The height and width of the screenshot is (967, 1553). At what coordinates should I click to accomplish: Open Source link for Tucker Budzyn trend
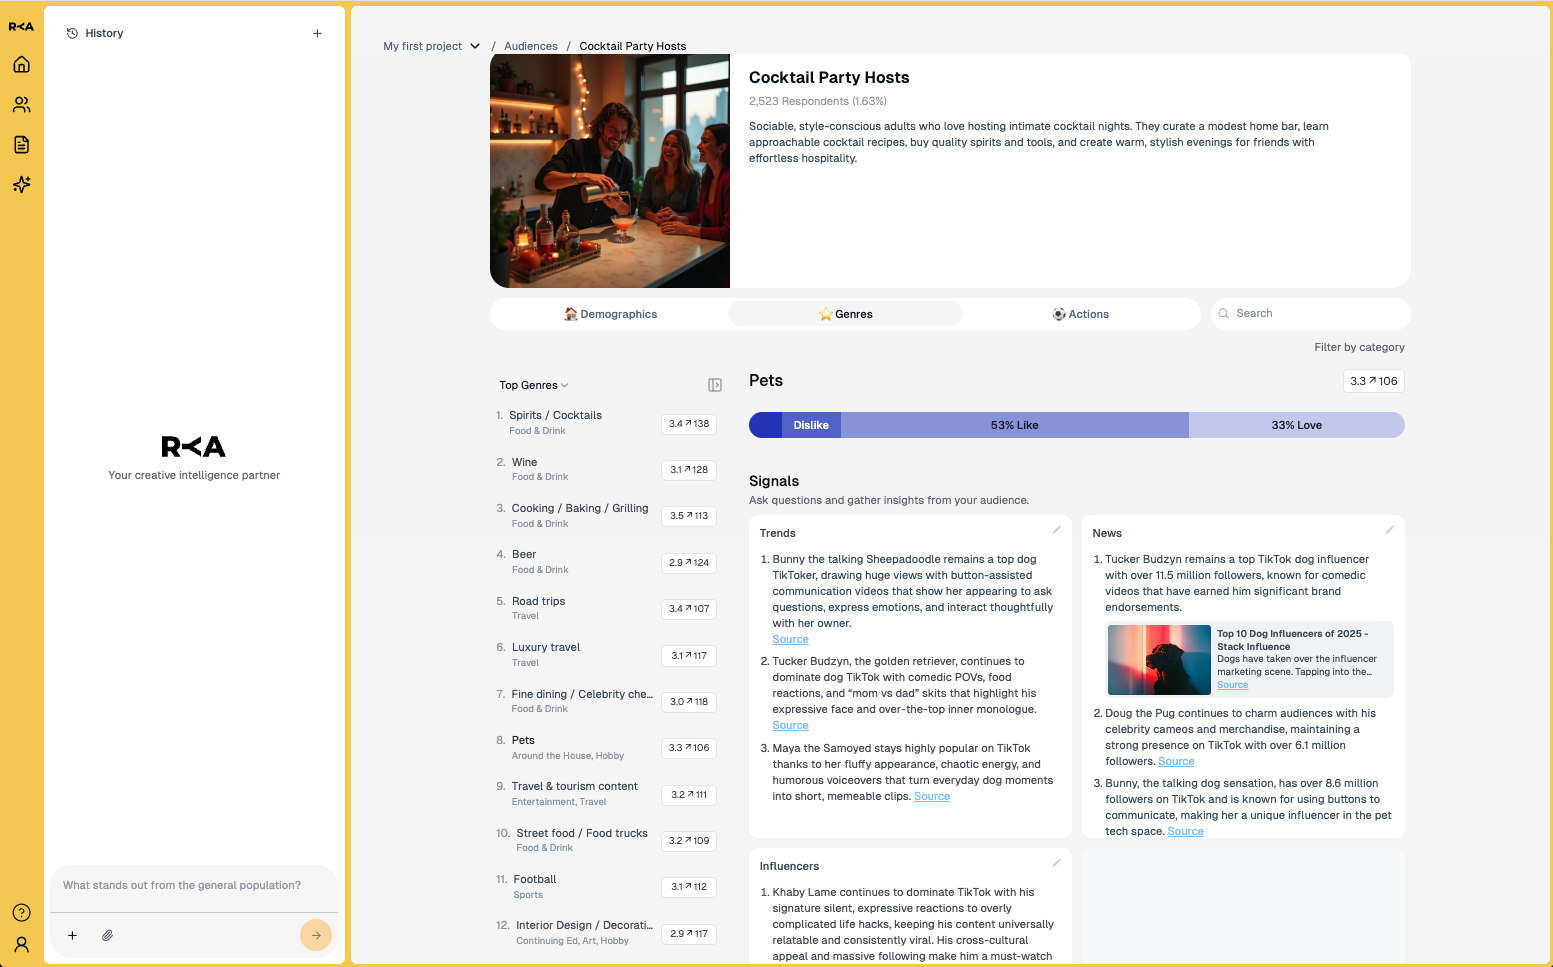[x=790, y=725]
